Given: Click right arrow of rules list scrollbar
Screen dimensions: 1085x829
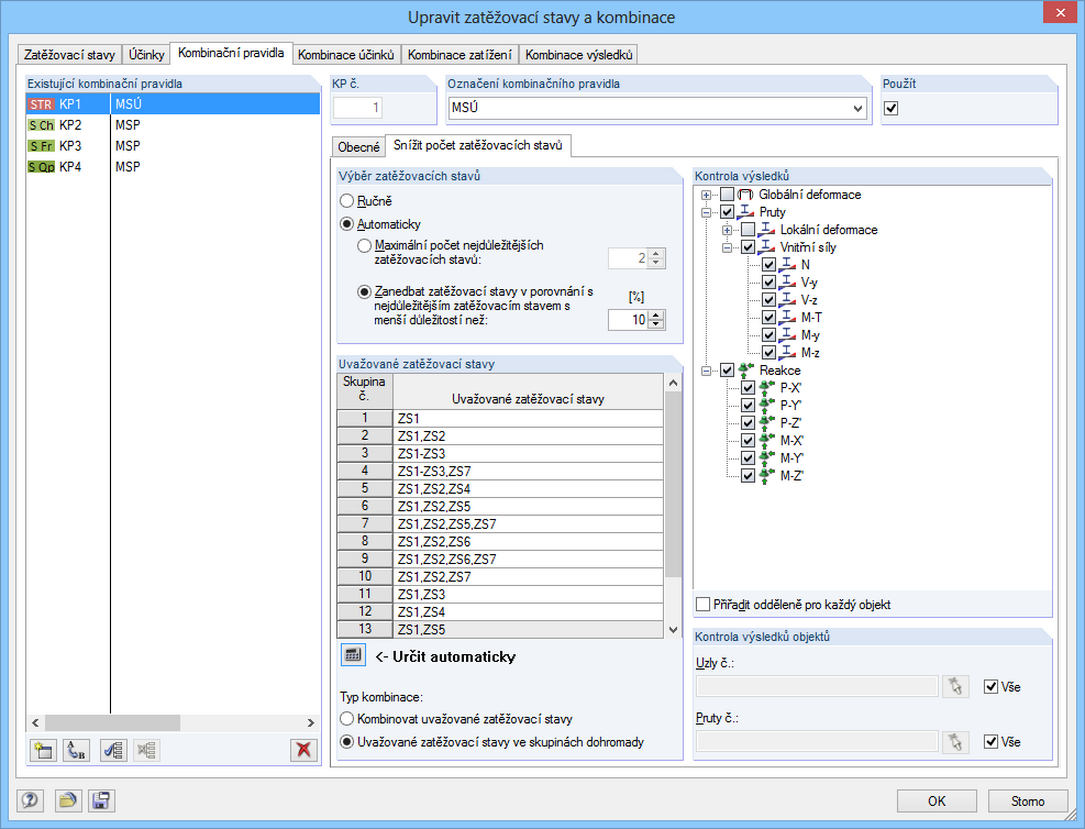Looking at the screenshot, I should click(311, 722).
